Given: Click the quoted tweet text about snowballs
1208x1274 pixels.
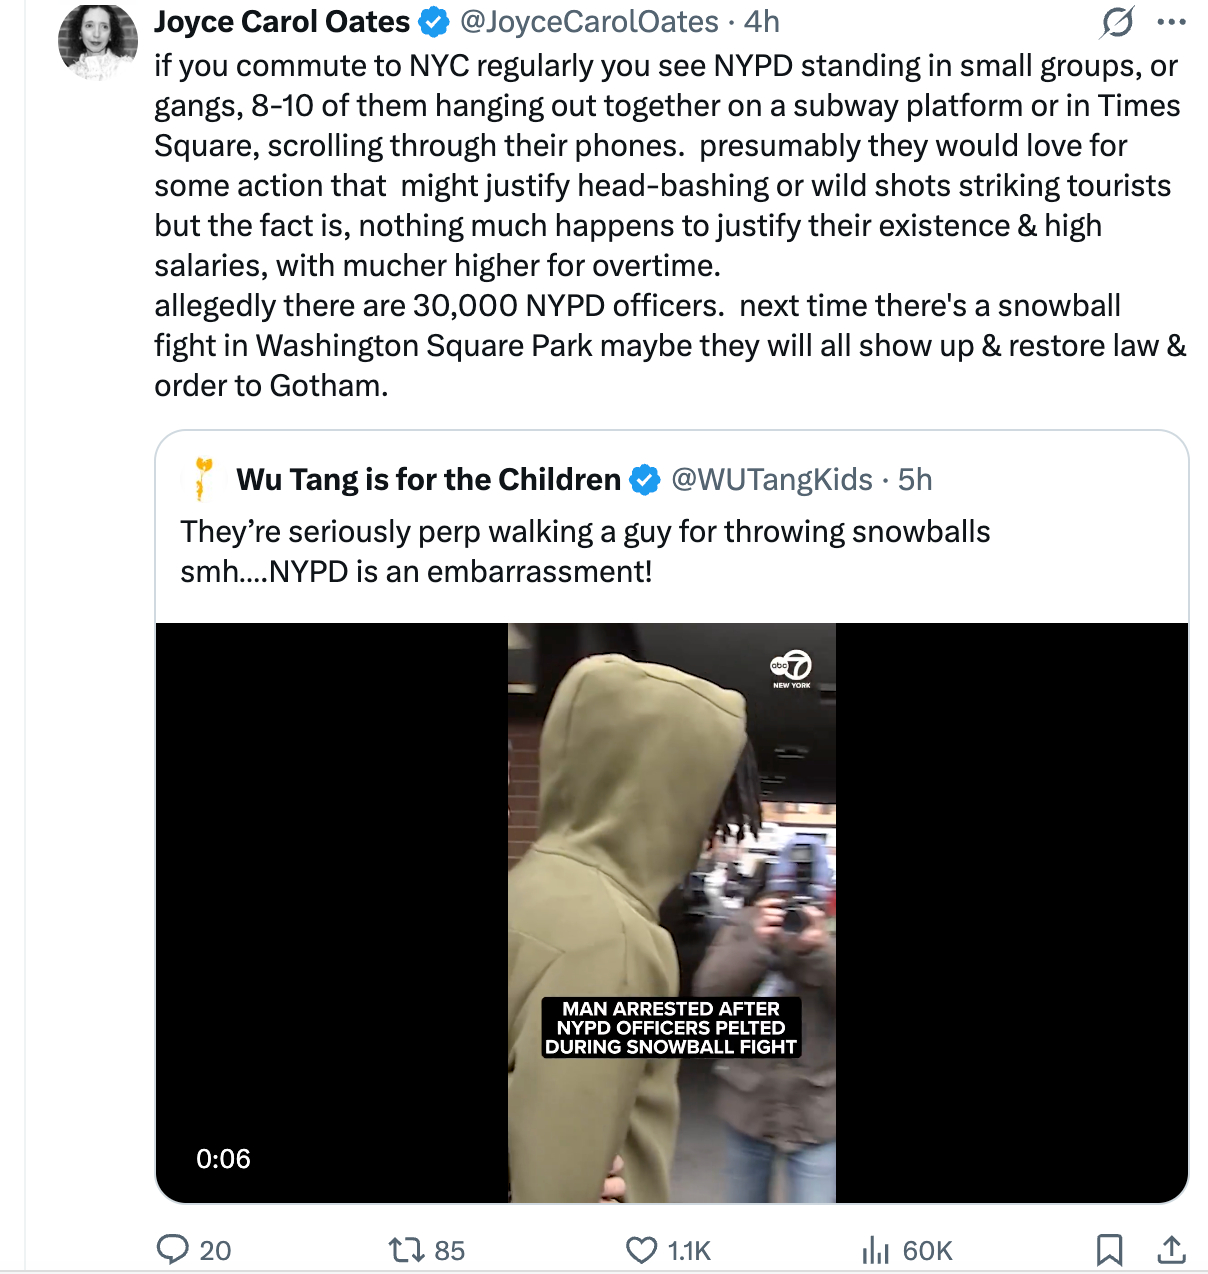Looking at the screenshot, I should (x=585, y=551).
